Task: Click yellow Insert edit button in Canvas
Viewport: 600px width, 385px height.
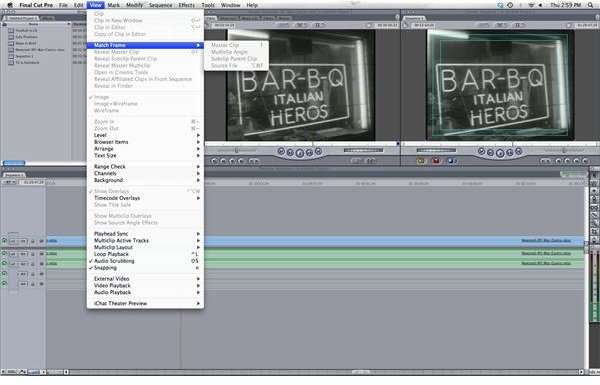Action: click(421, 161)
